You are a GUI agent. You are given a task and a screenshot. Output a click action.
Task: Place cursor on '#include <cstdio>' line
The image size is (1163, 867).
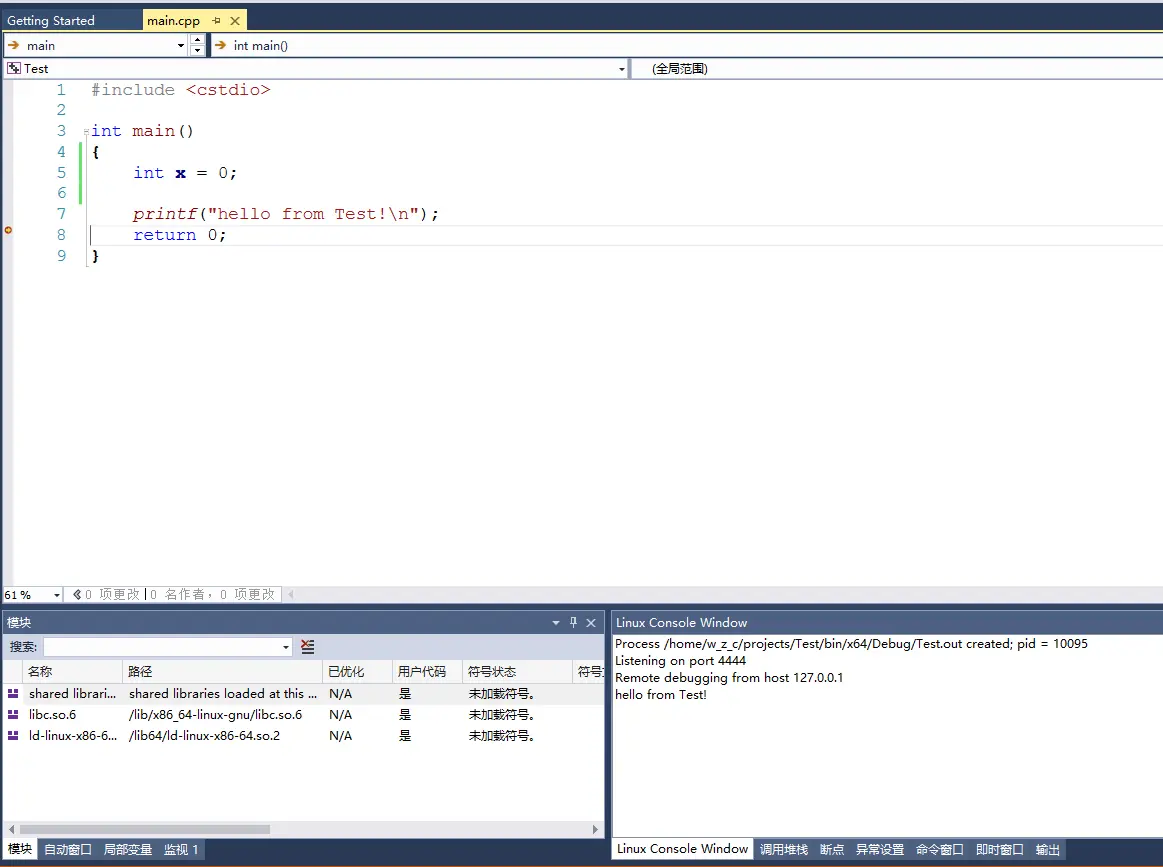click(x=181, y=90)
